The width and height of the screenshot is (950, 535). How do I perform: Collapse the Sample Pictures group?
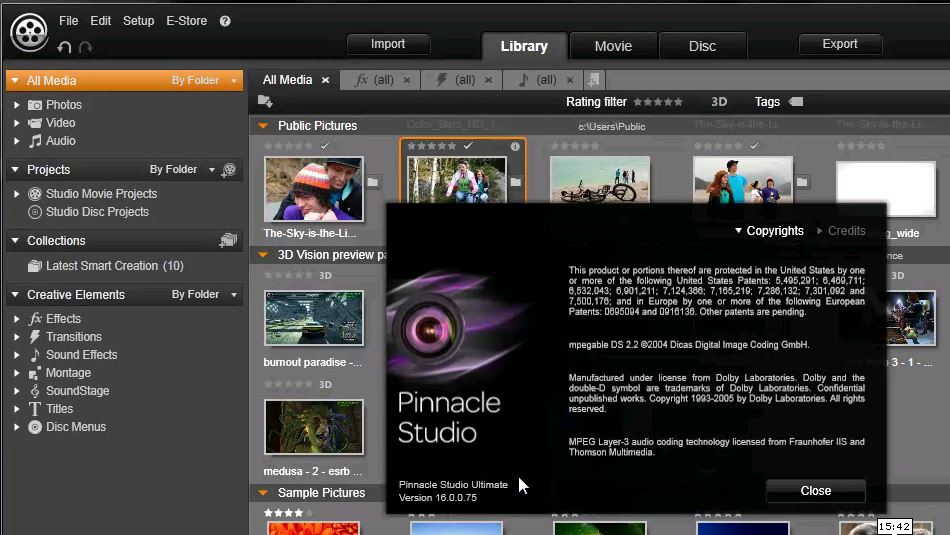[263, 493]
